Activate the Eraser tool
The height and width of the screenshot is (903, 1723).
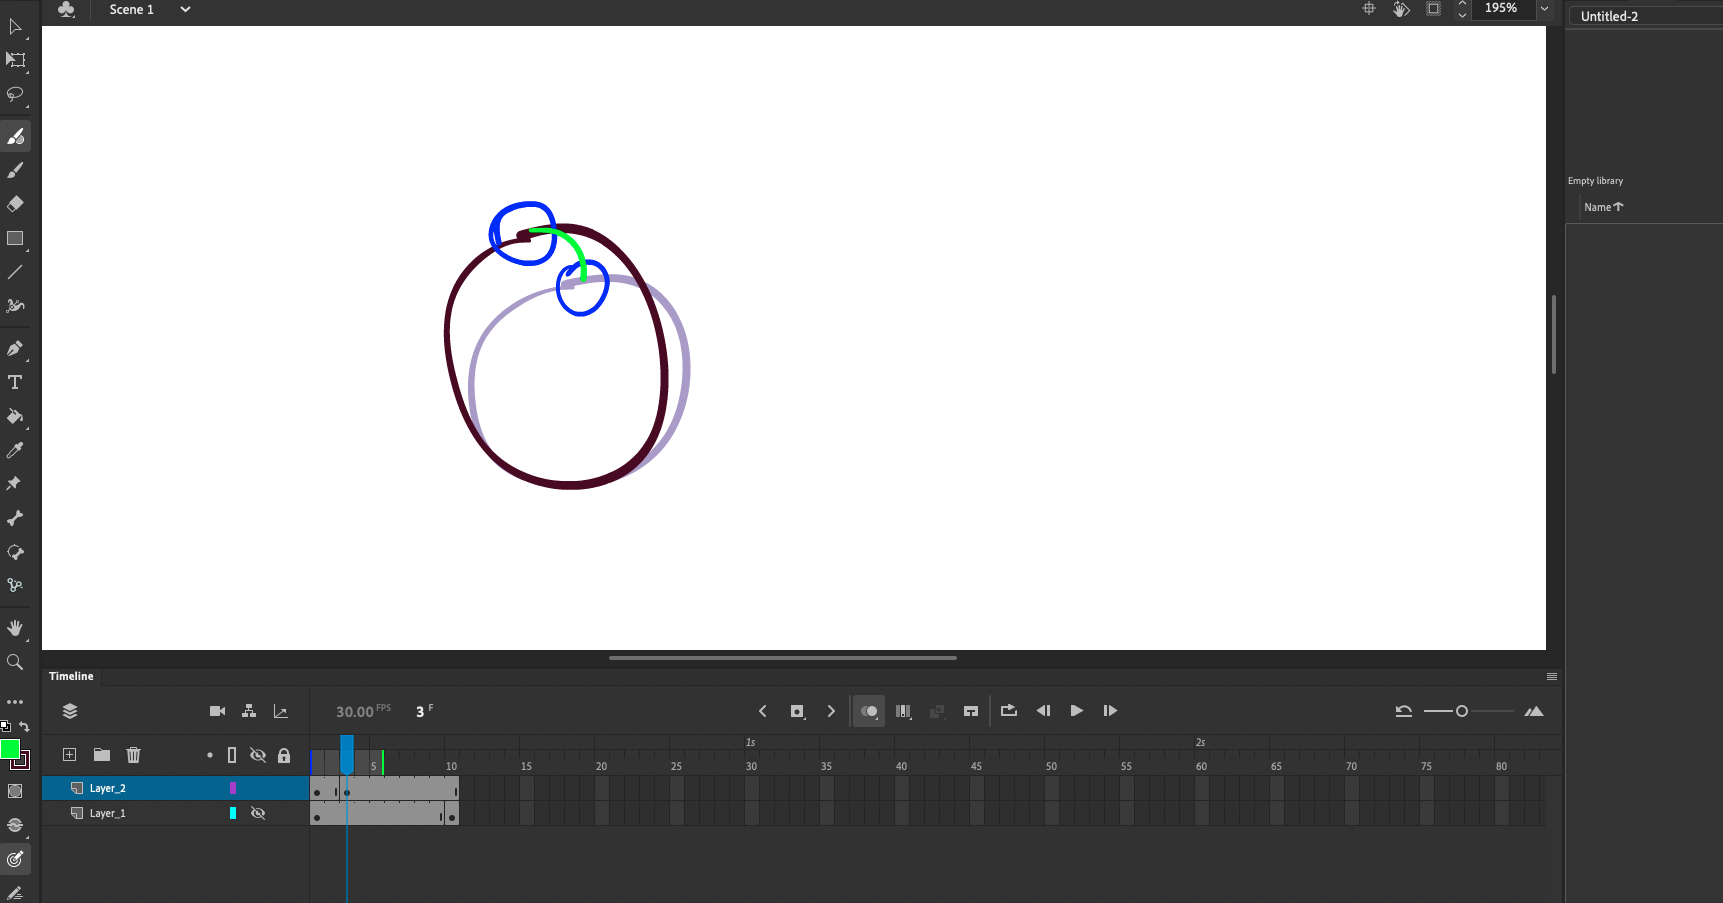16,204
